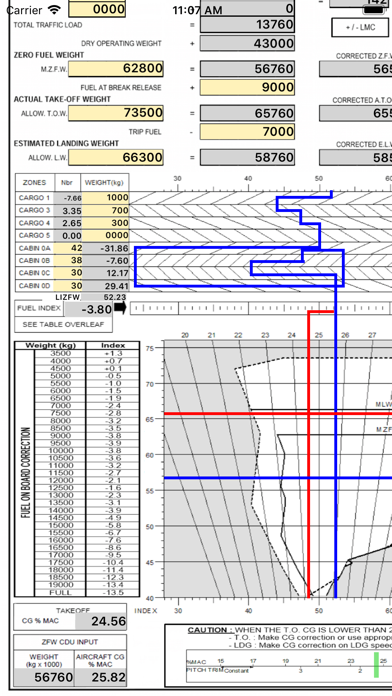Edit Cabin 0D passenger count 30
Image resolution: width=392 pixels, height=696 pixels.
pyautogui.click(x=68, y=286)
